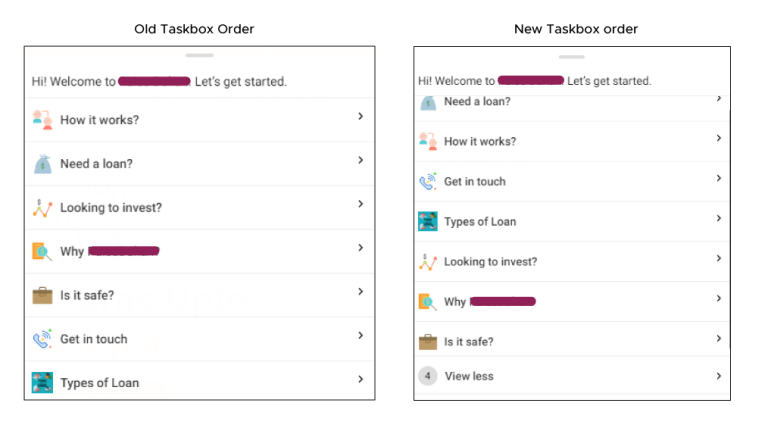Image resolution: width=768 pixels, height=431 pixels.
Task: Expand Need a loan chevron in old taskbox
Action: [360, 161]
